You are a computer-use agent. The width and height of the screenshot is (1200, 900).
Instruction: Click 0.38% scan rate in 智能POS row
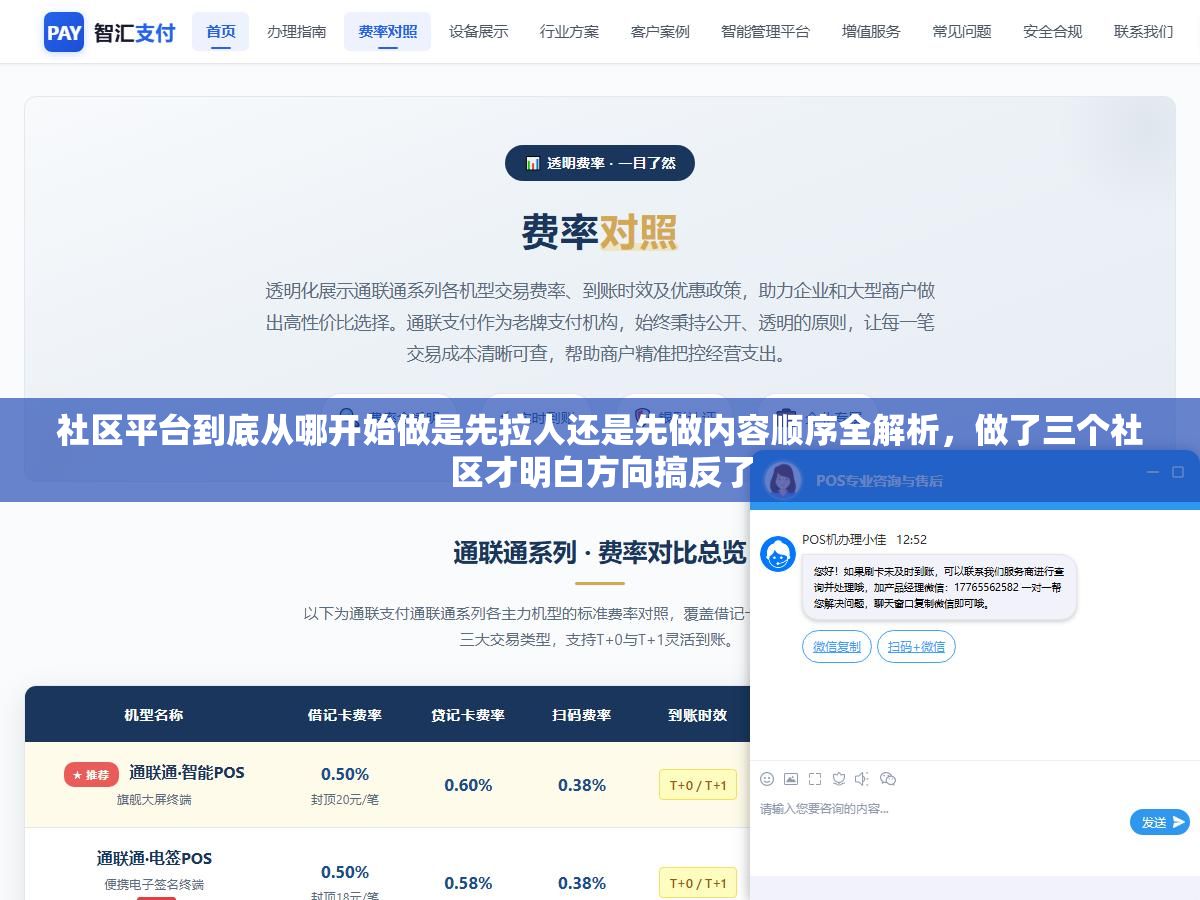click(x=582, y=785)
